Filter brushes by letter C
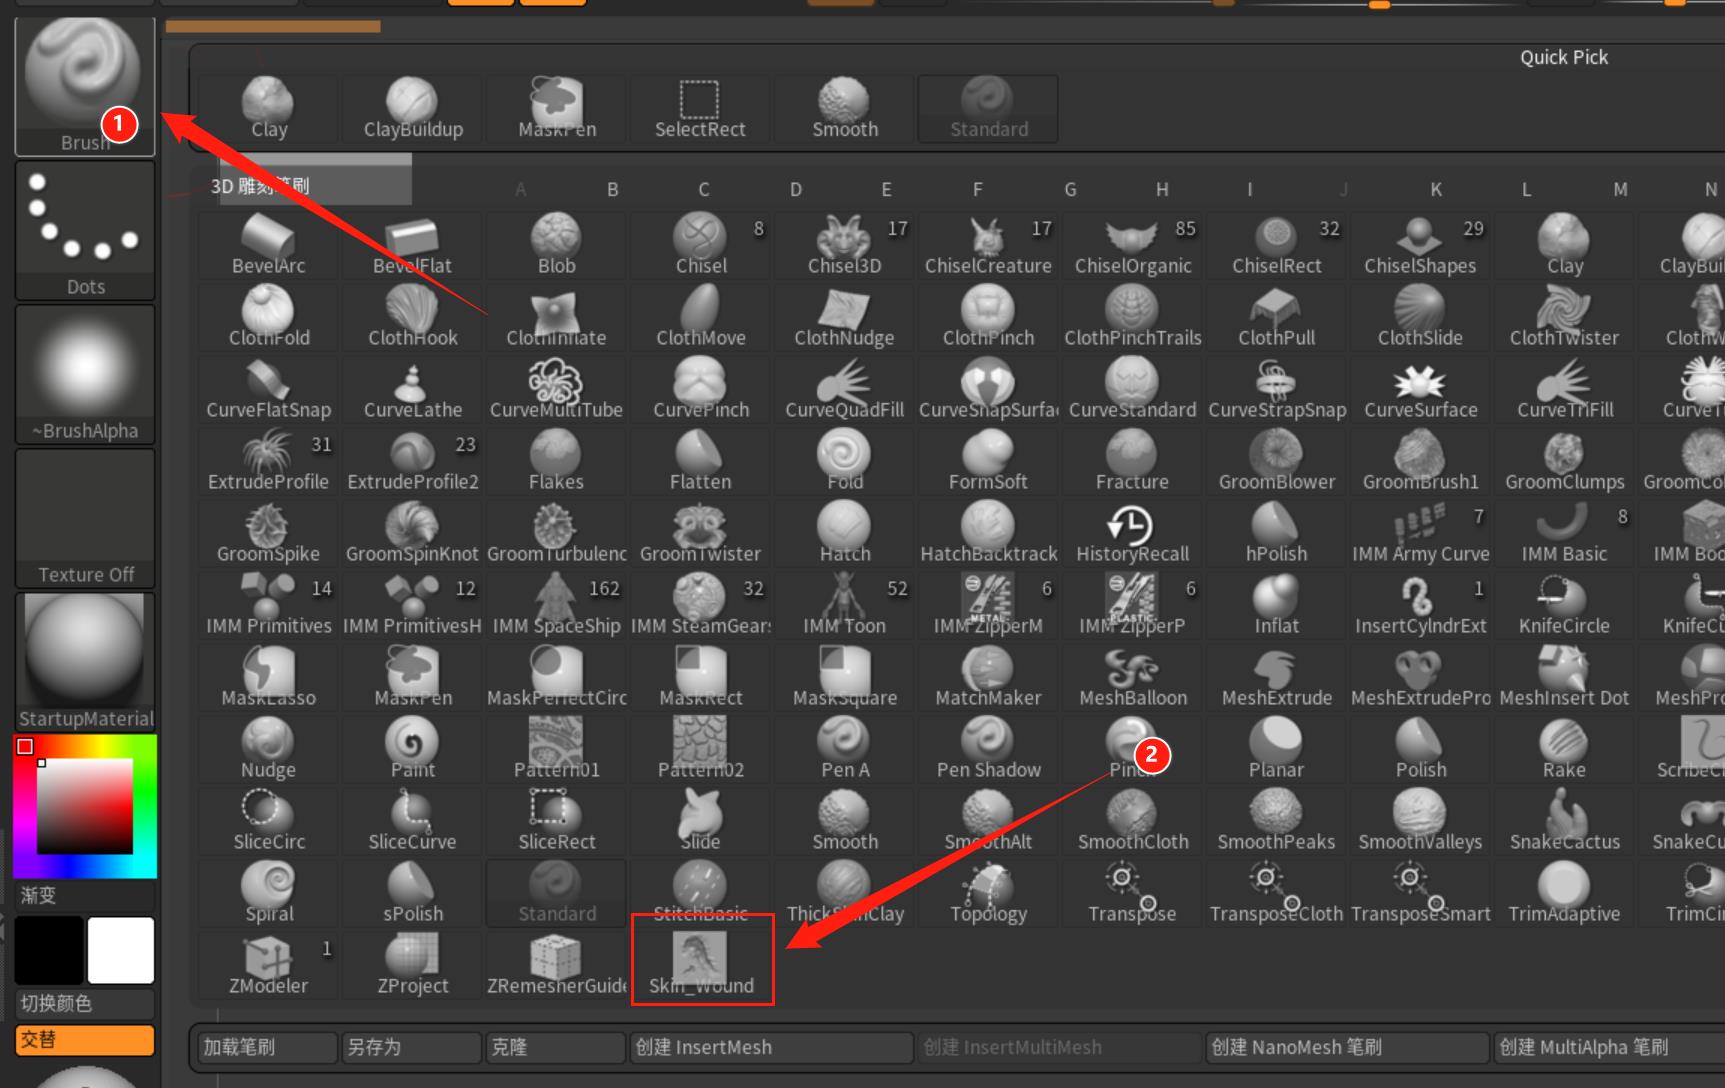 click(x=704, y=189)
